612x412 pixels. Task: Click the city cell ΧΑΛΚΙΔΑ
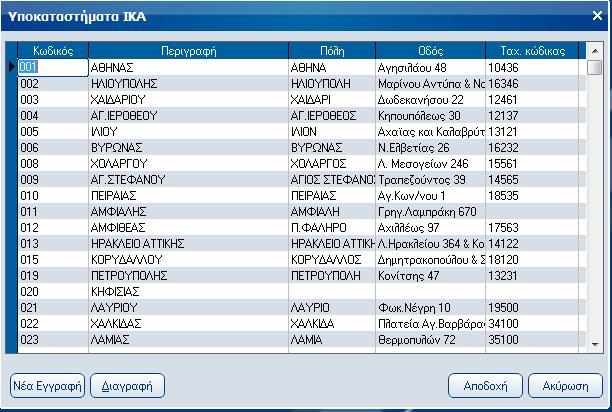(332, 323)
